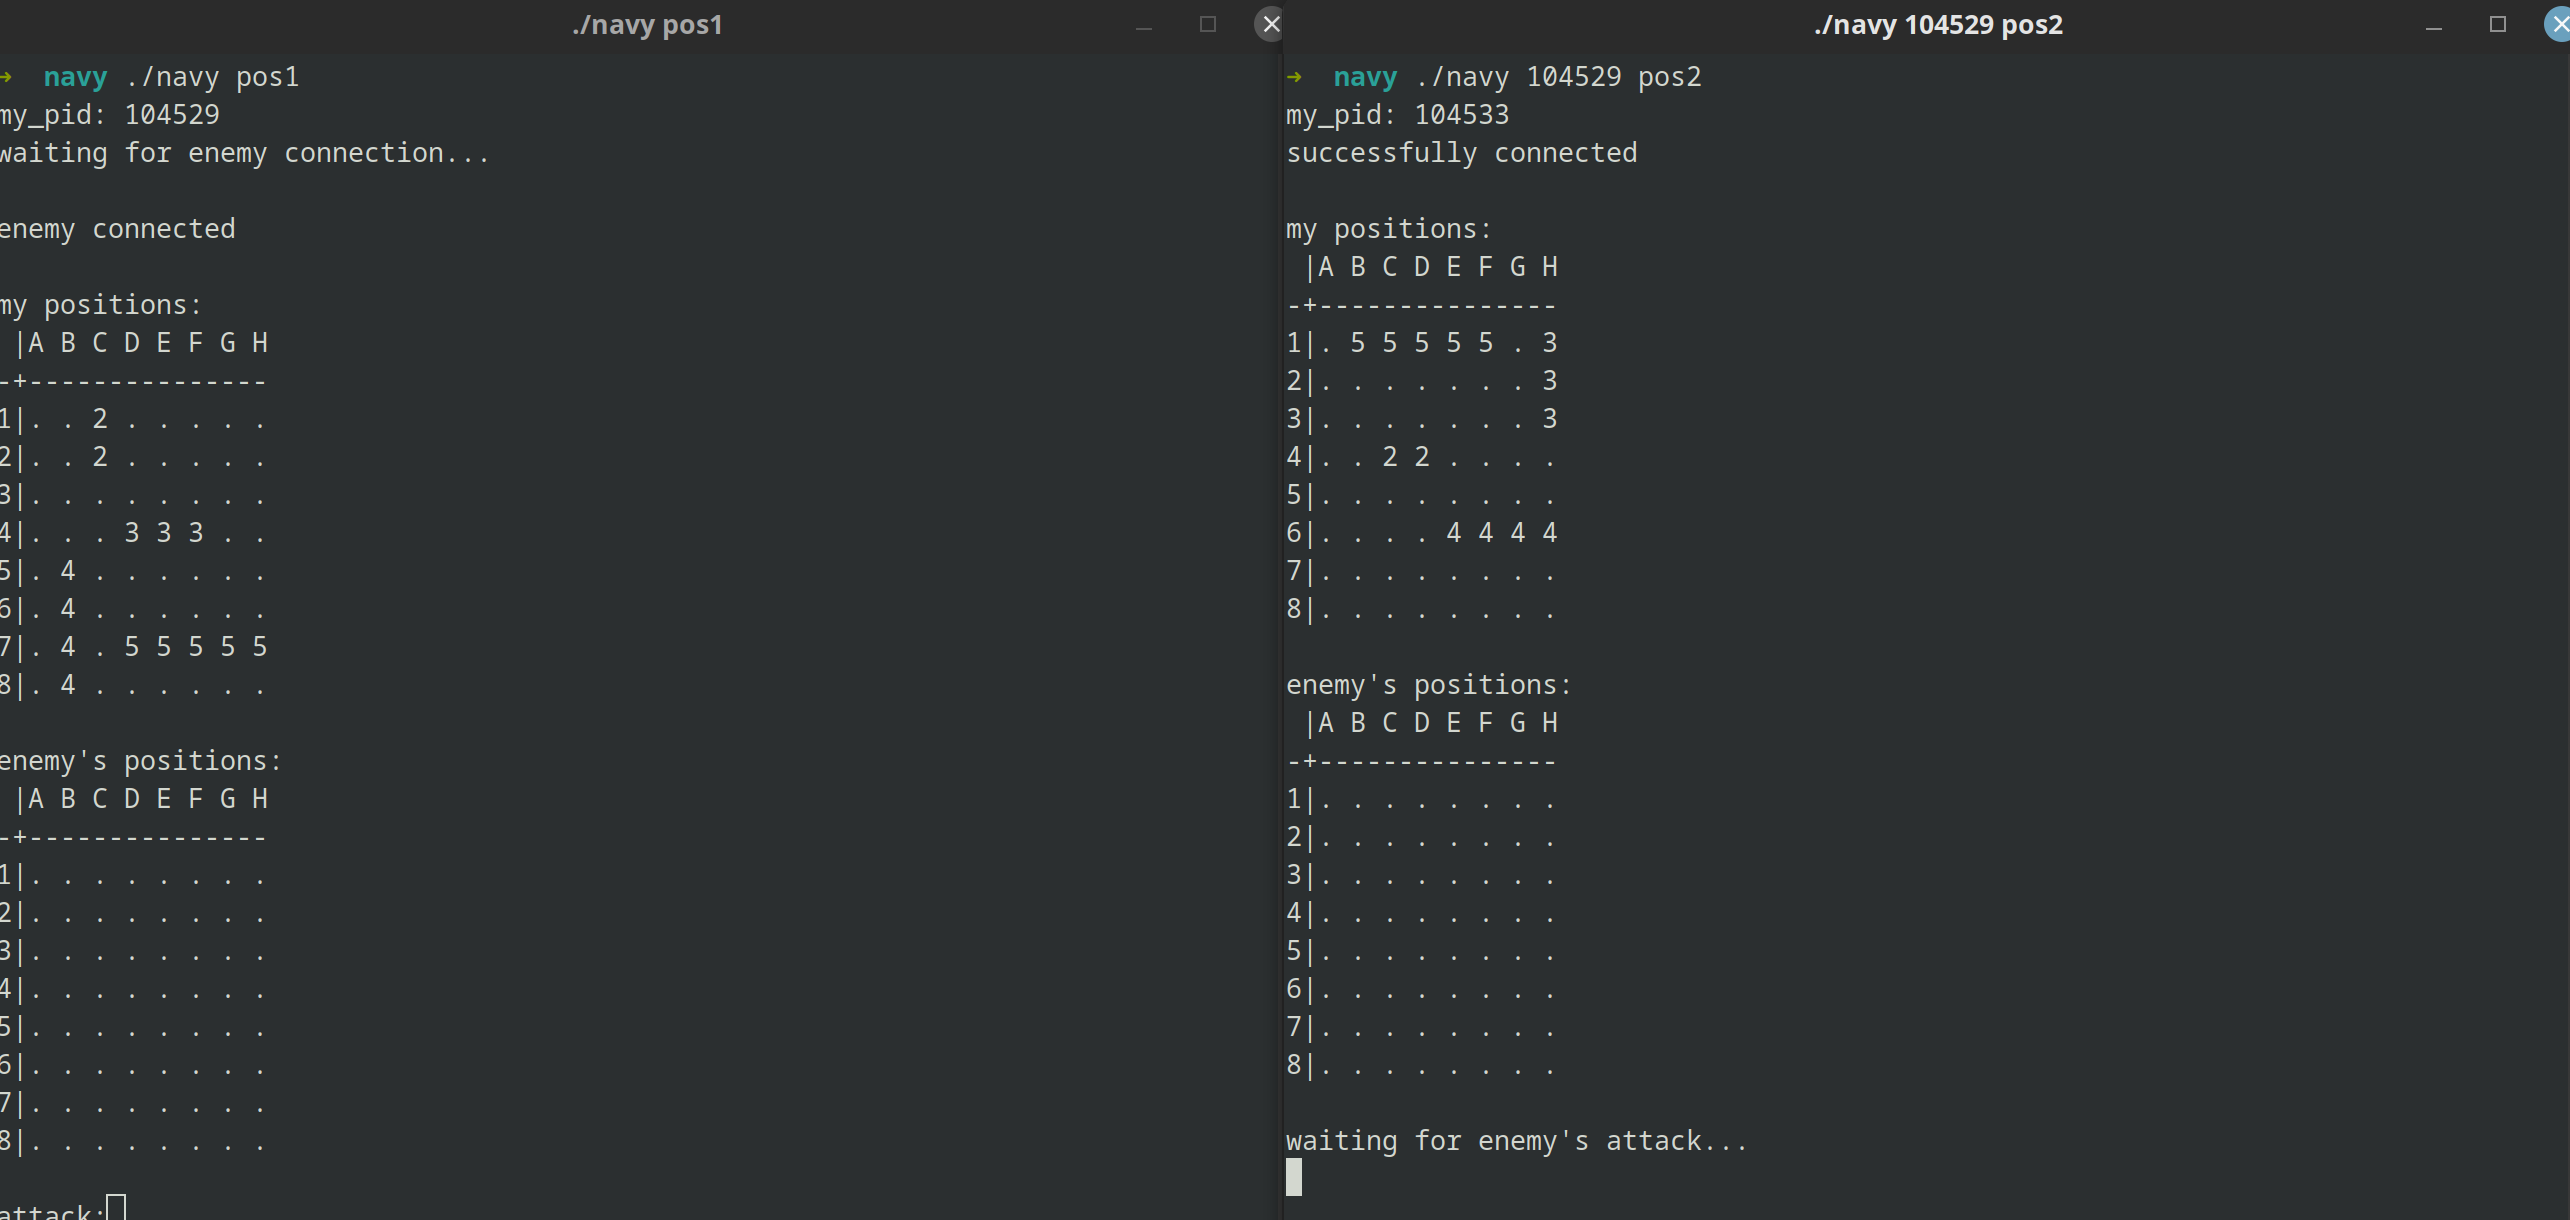Click 'enemy connected' line in pos1
This screenshot has height=1220, width=2570.
[x=118, y=228]
